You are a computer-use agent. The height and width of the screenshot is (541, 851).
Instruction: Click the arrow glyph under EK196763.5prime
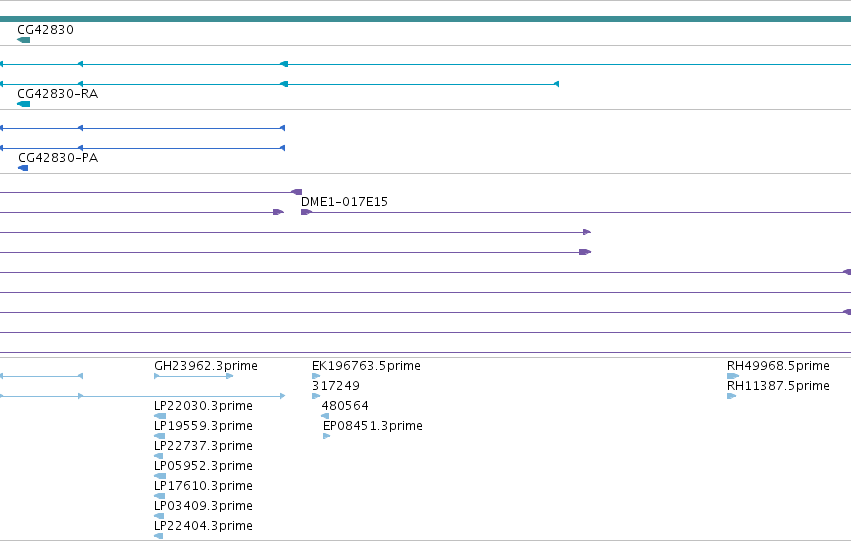click(x=316, y=376)
